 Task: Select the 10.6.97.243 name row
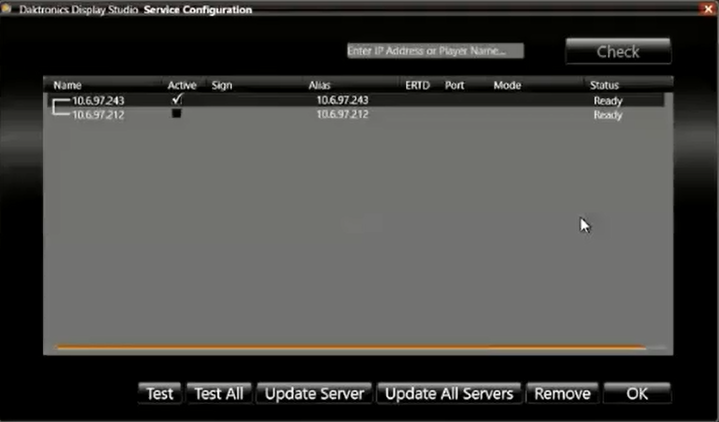pyautogui.click(x=98, y=100)
